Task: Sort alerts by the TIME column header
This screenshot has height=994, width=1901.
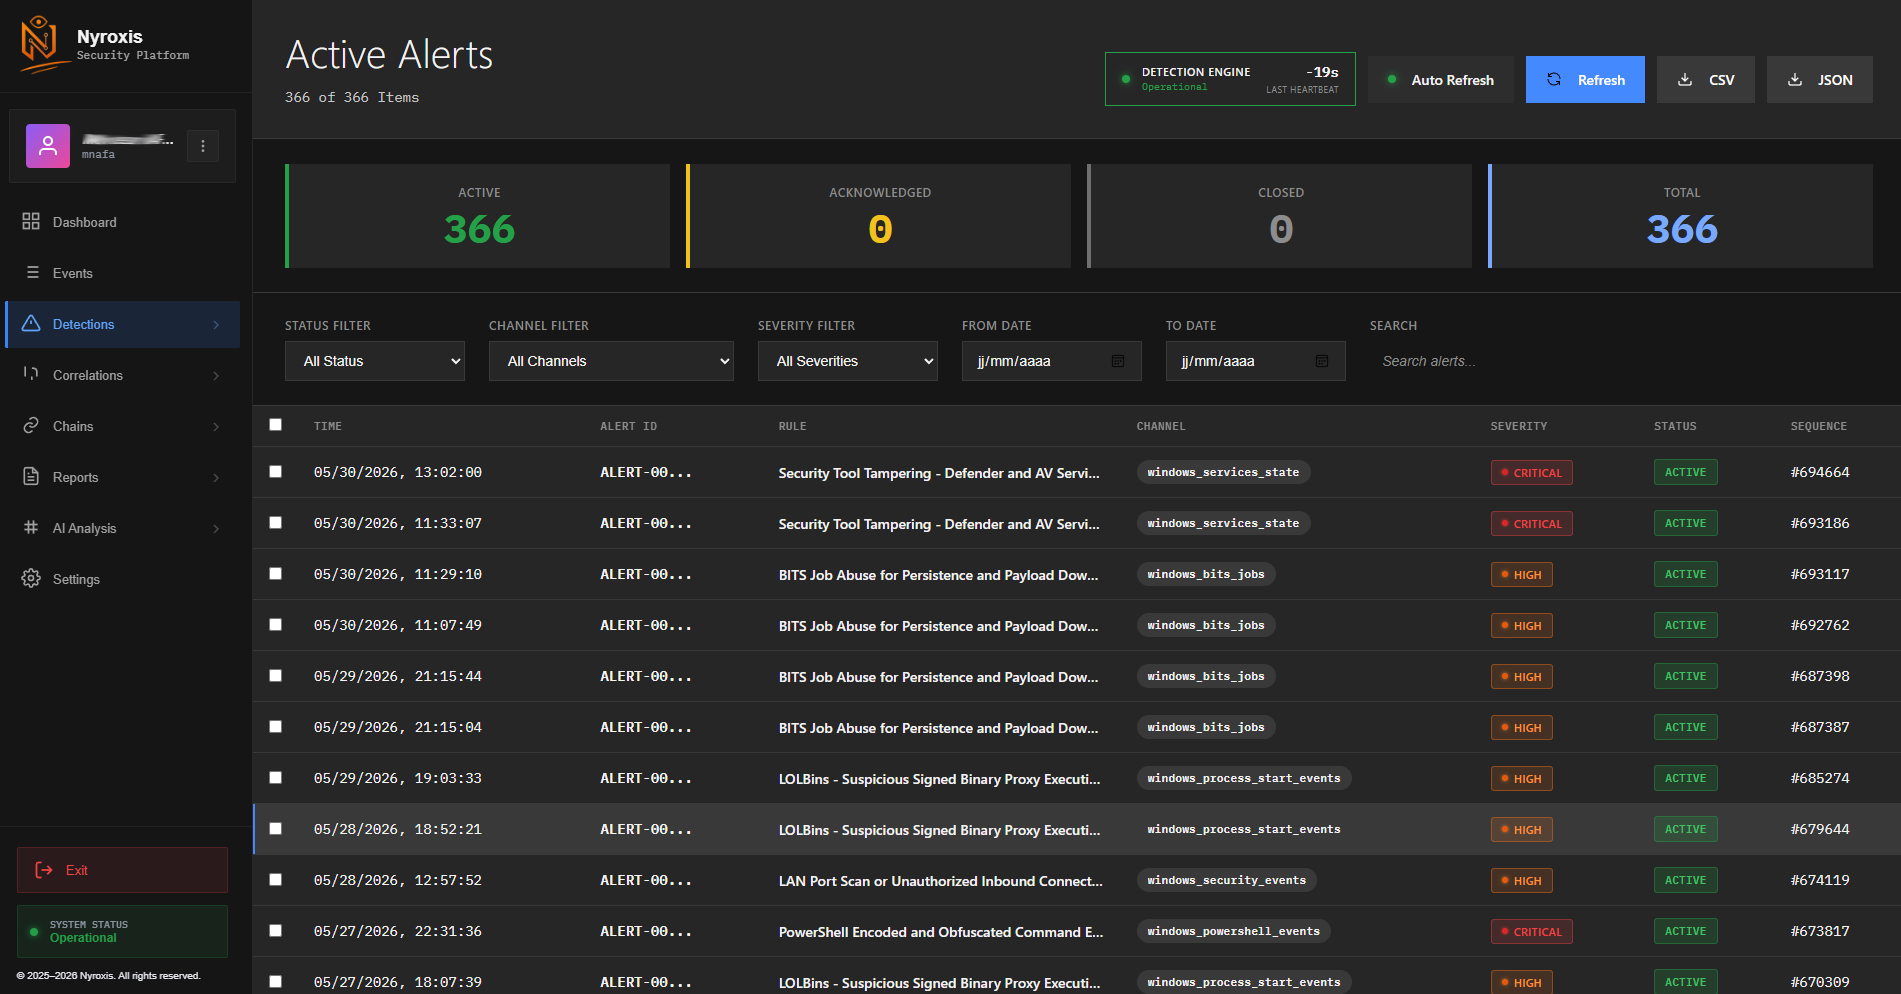Action: [x=328, y=426]
